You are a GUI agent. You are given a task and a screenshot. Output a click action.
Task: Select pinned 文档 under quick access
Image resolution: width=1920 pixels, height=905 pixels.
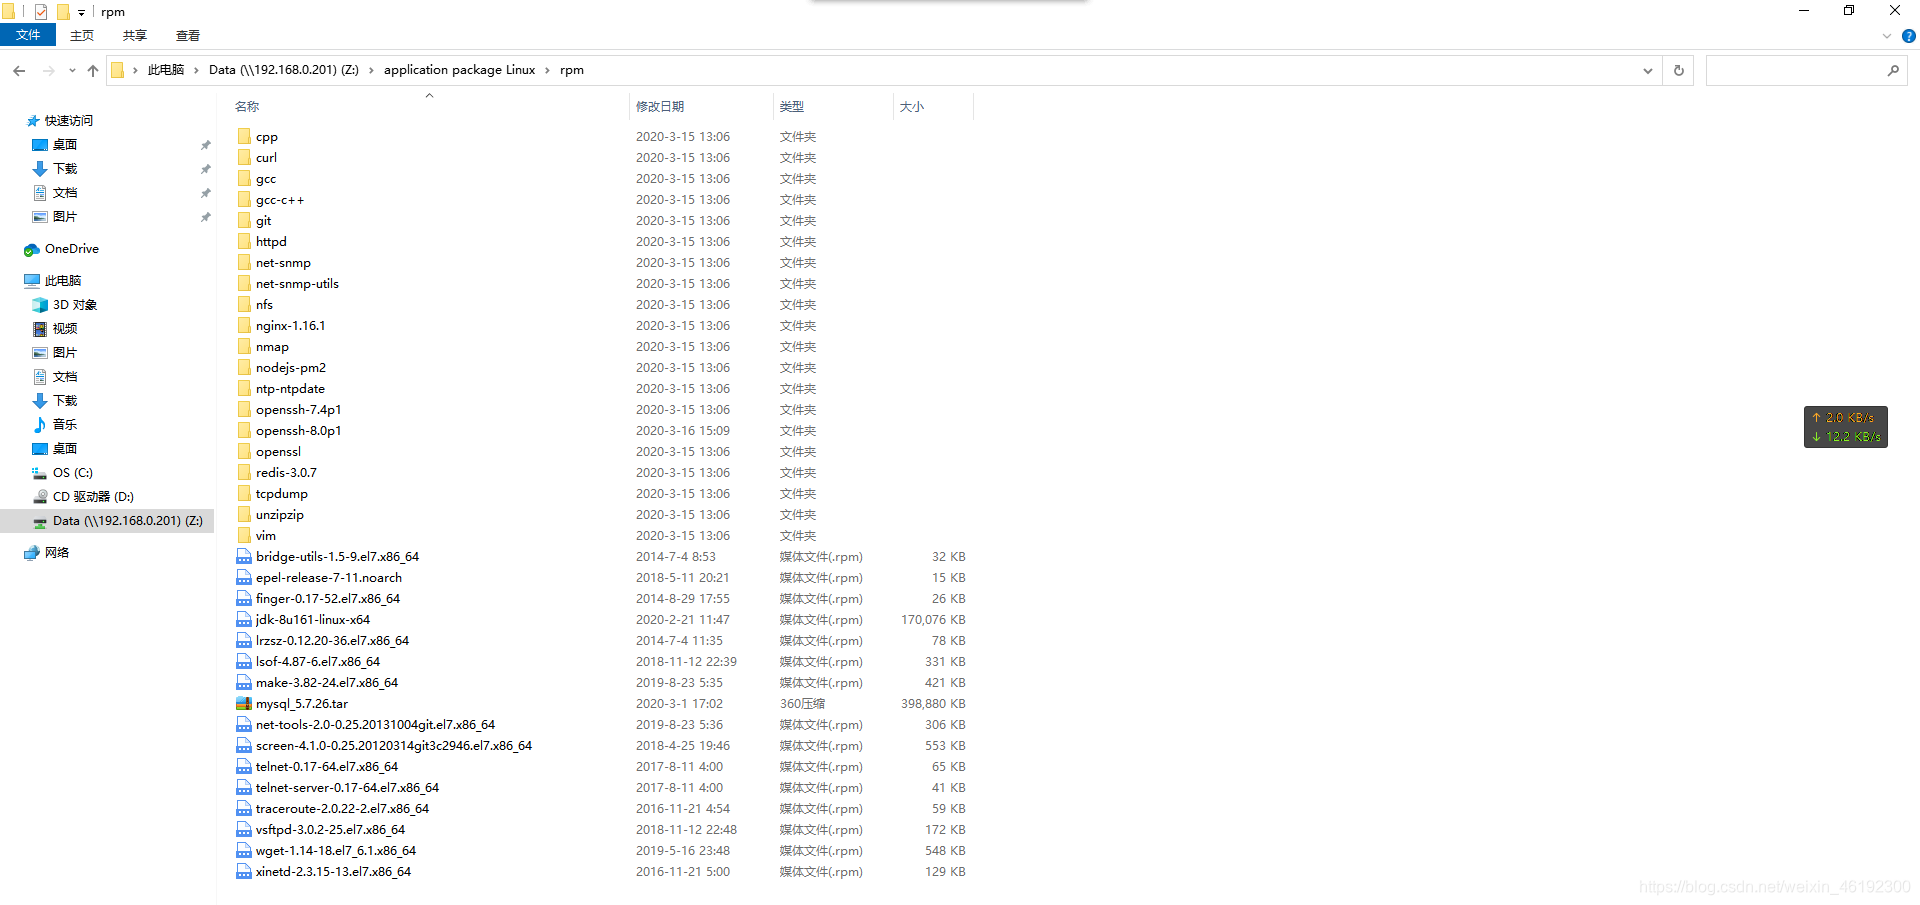click(x=65, y=193)
